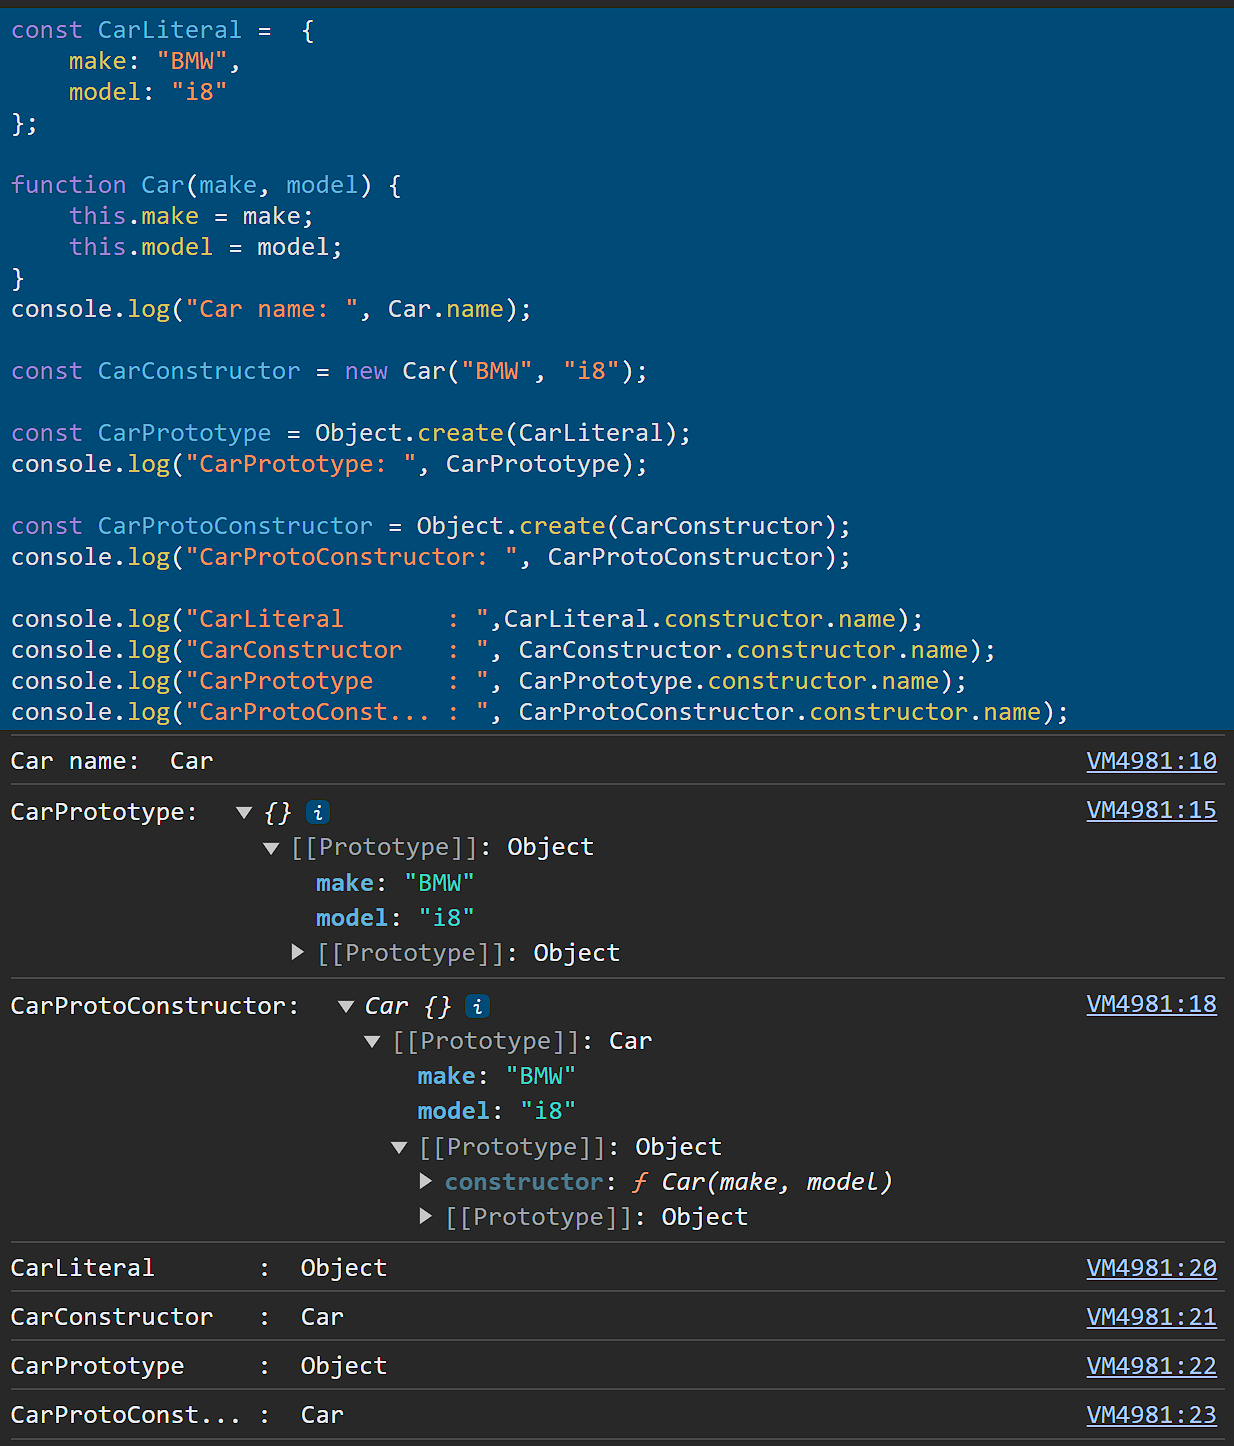Collapse the Car {} object output
This screenshot has height=1446, width=1234.
[x=346, y=1006]
